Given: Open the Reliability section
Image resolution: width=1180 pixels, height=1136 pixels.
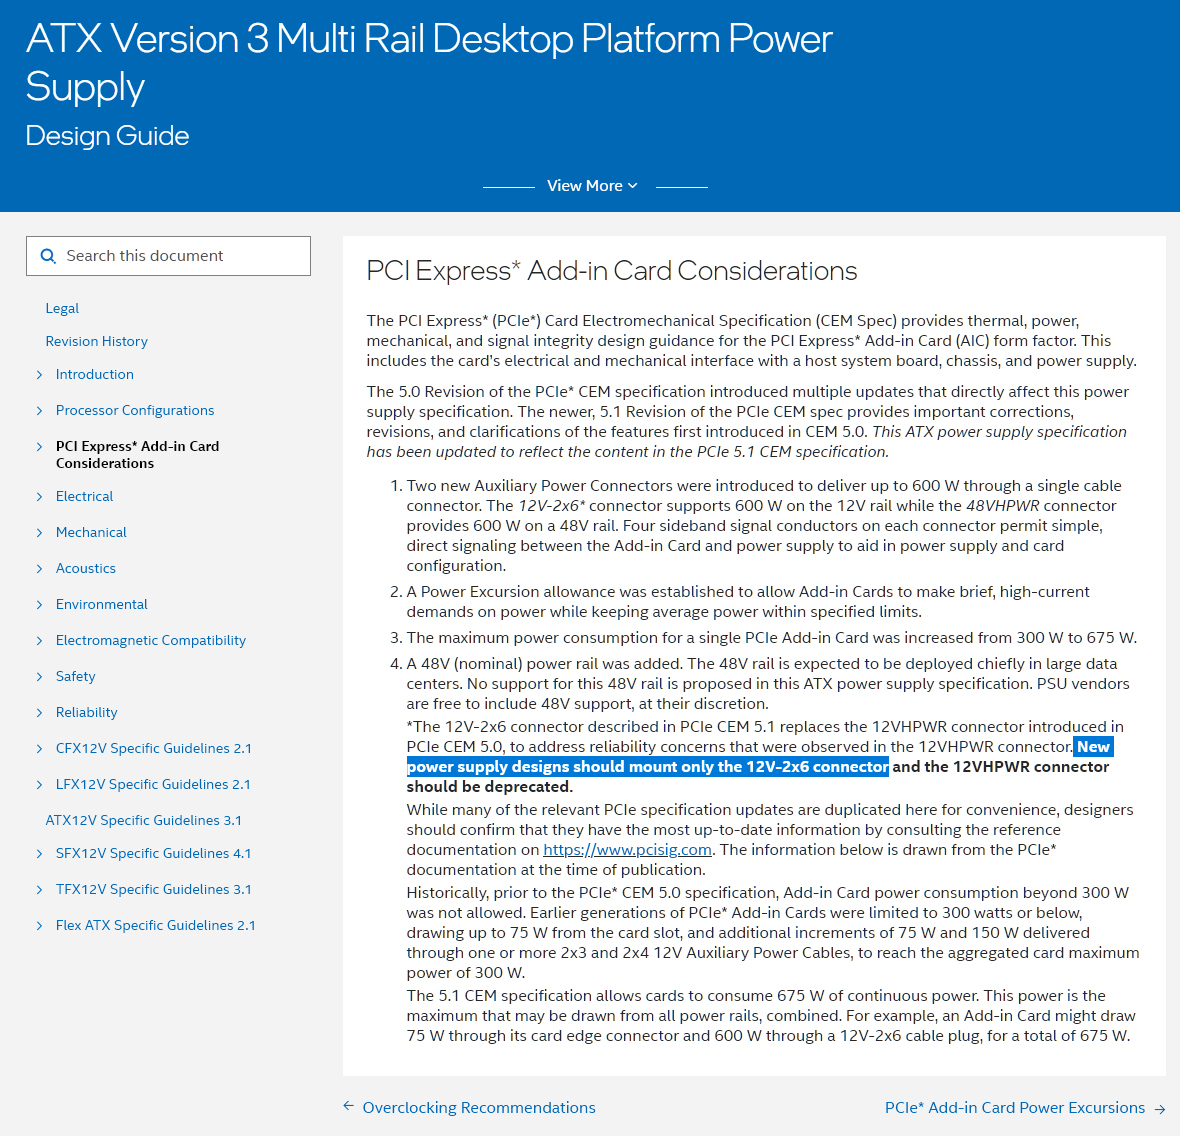Looking at the screenshot, I should click(87, 713).
